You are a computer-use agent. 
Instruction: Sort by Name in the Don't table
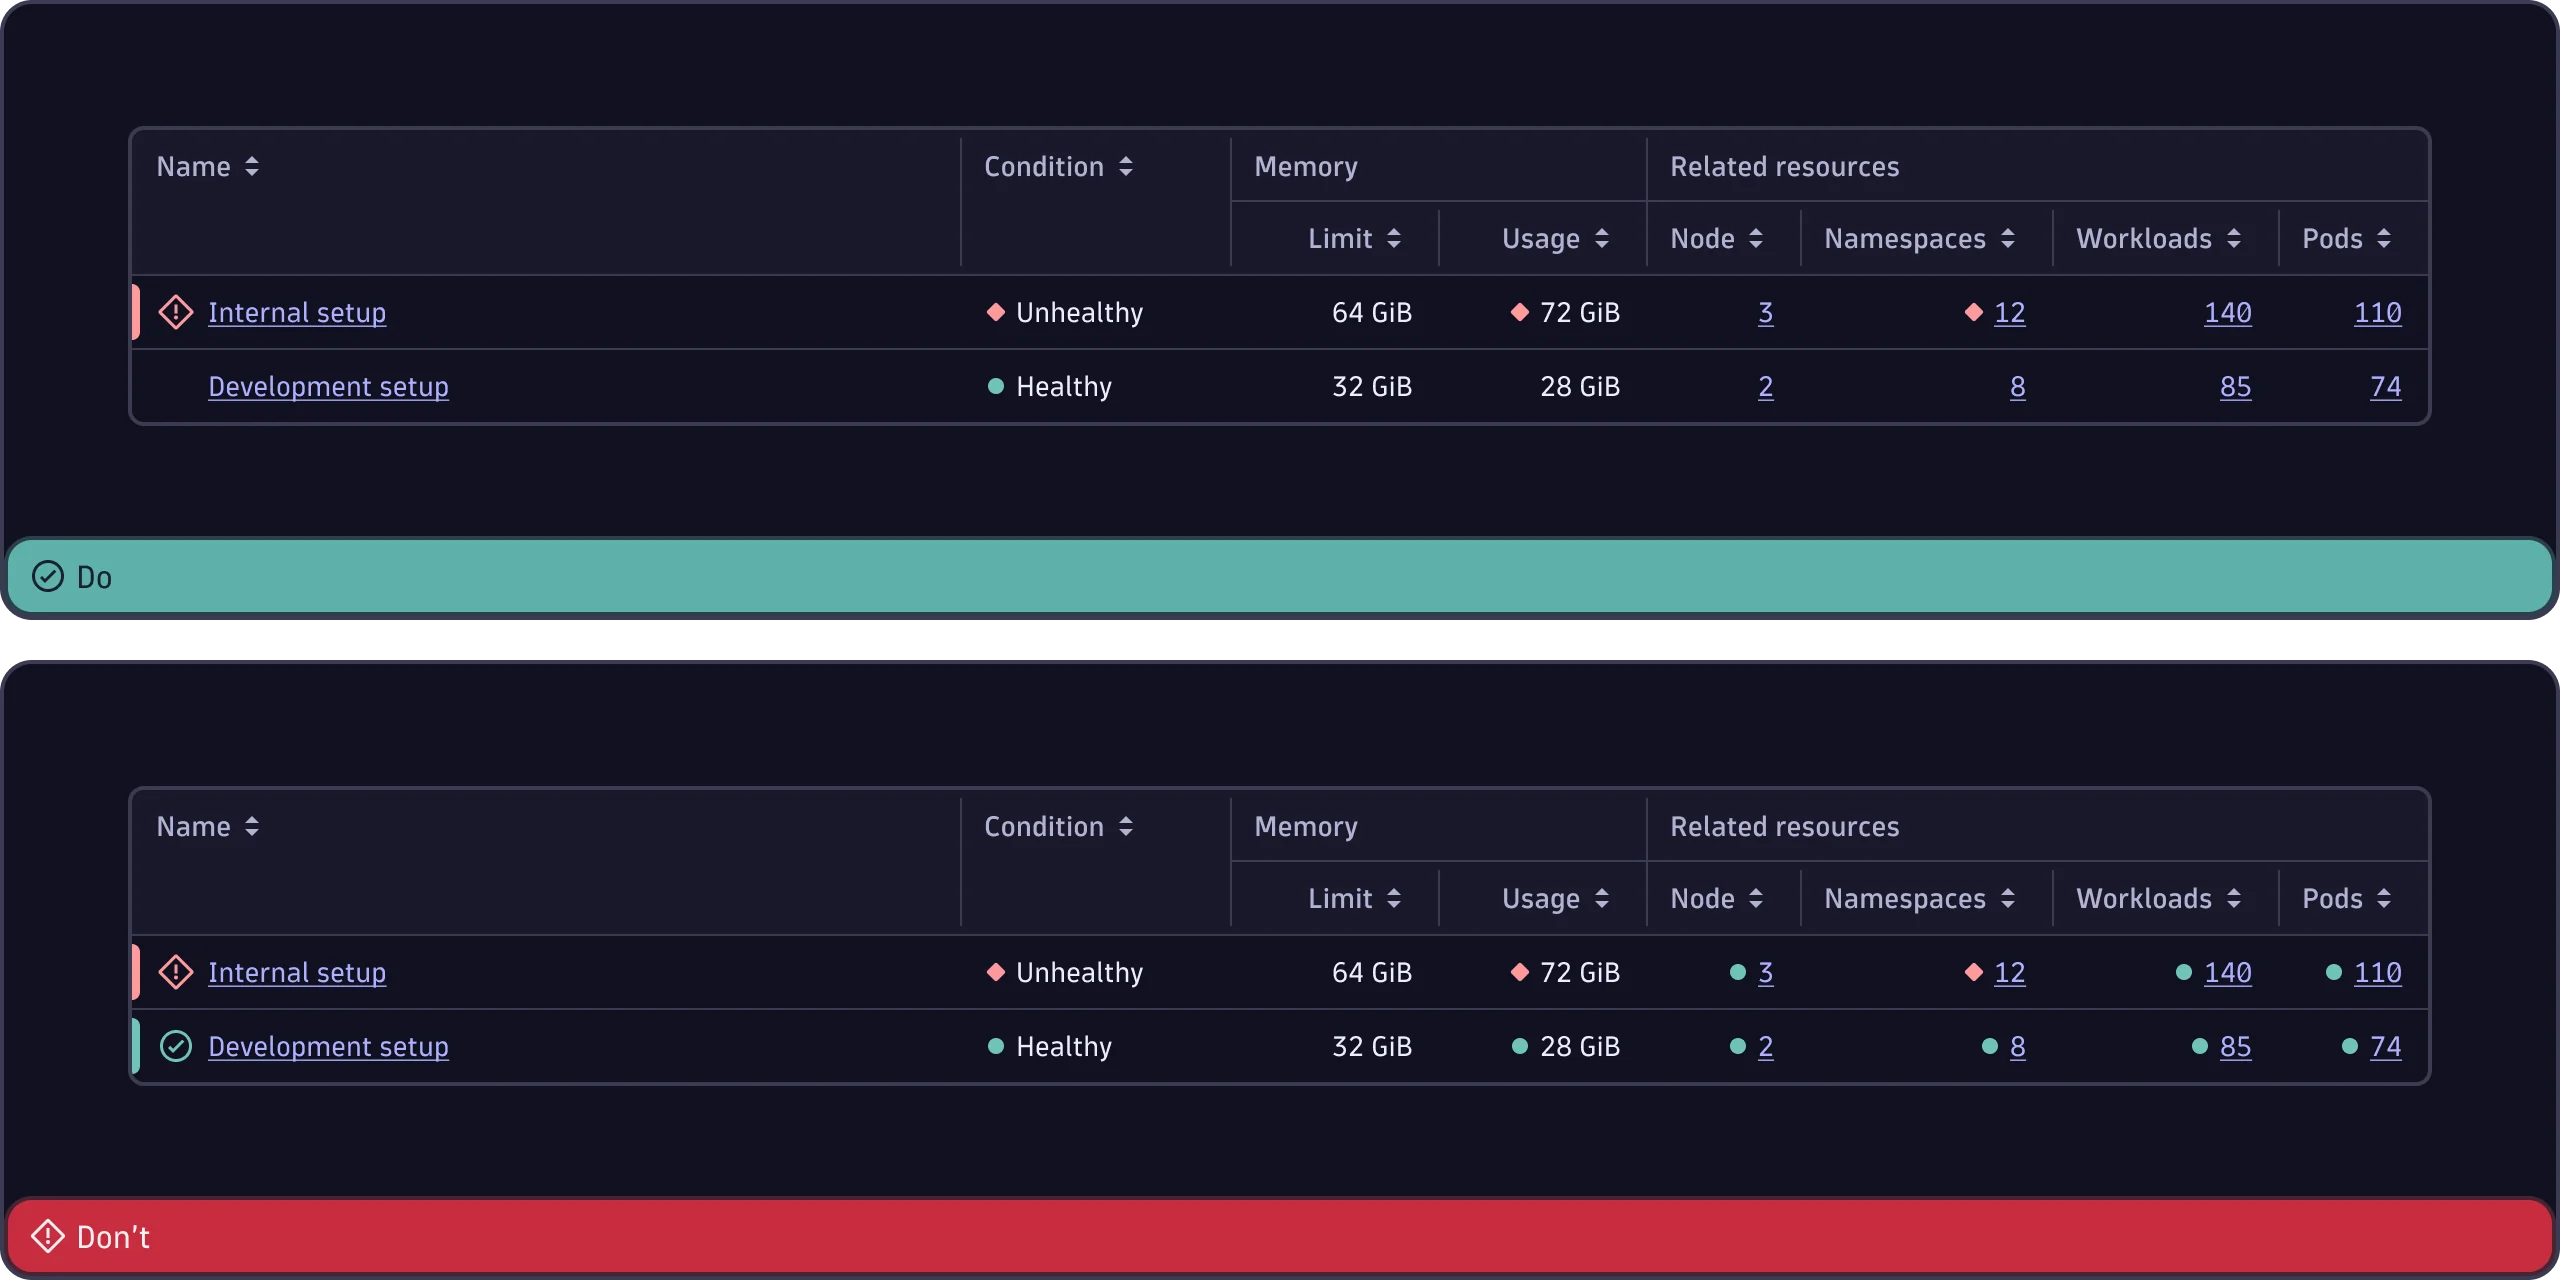click(252, 826)
